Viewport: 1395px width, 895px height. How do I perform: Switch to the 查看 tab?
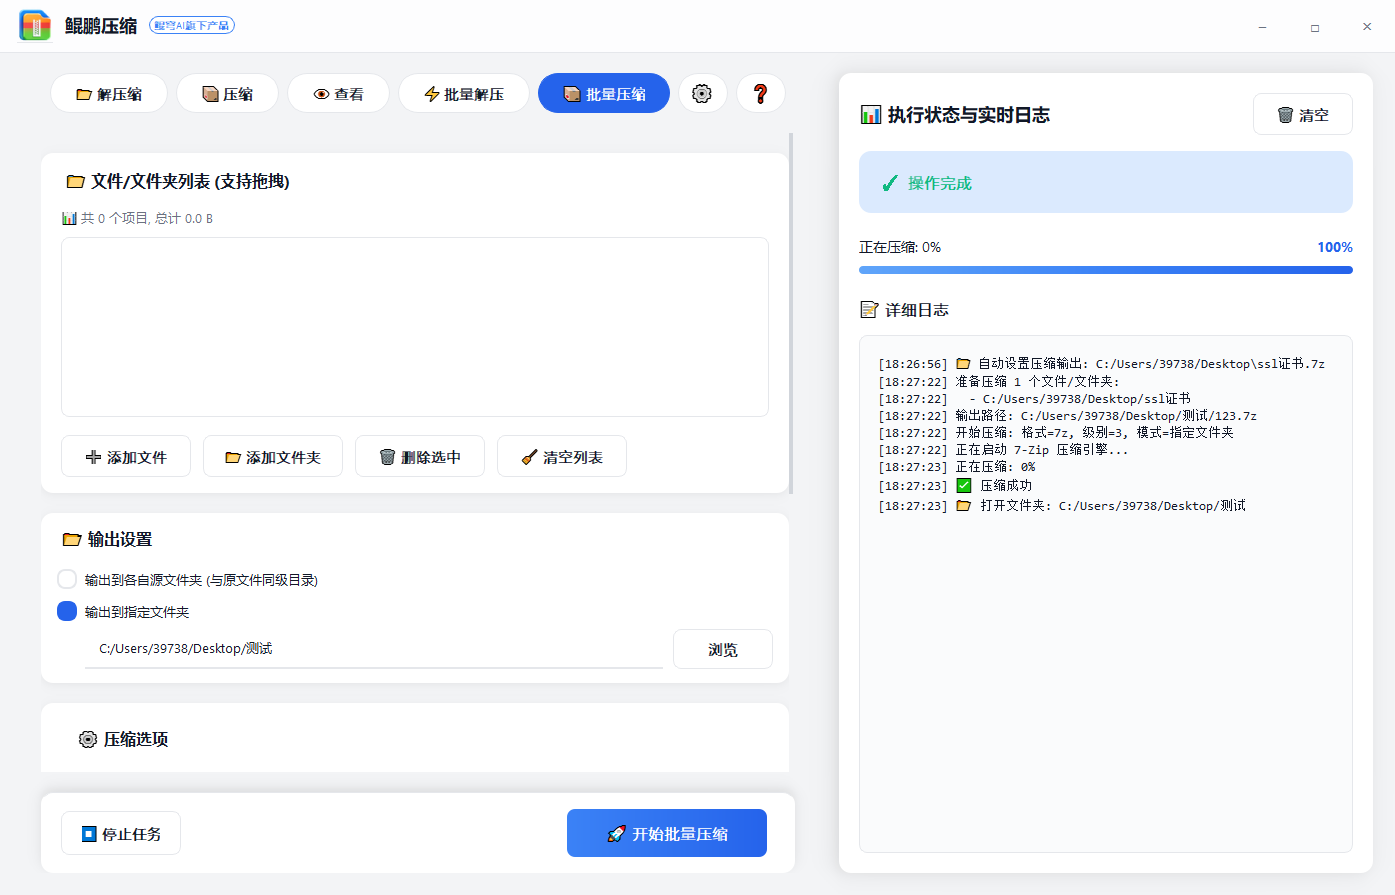coord(338,93)
